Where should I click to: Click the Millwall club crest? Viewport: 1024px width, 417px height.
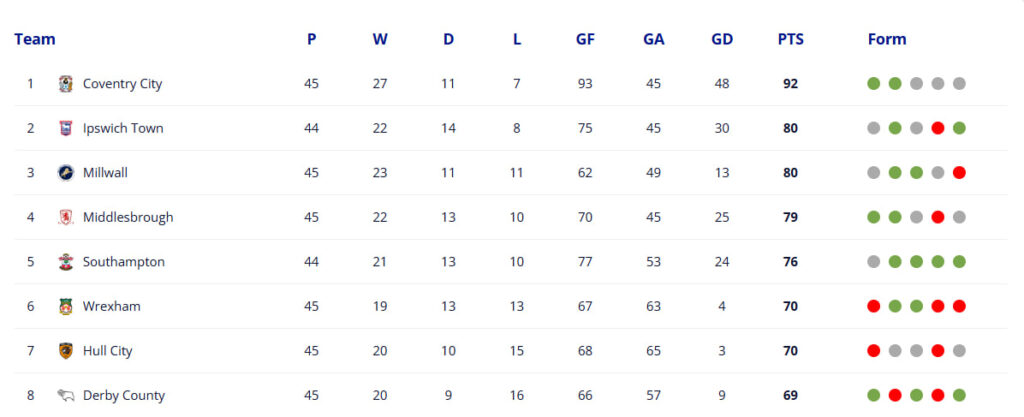click(x=66, y=173)
